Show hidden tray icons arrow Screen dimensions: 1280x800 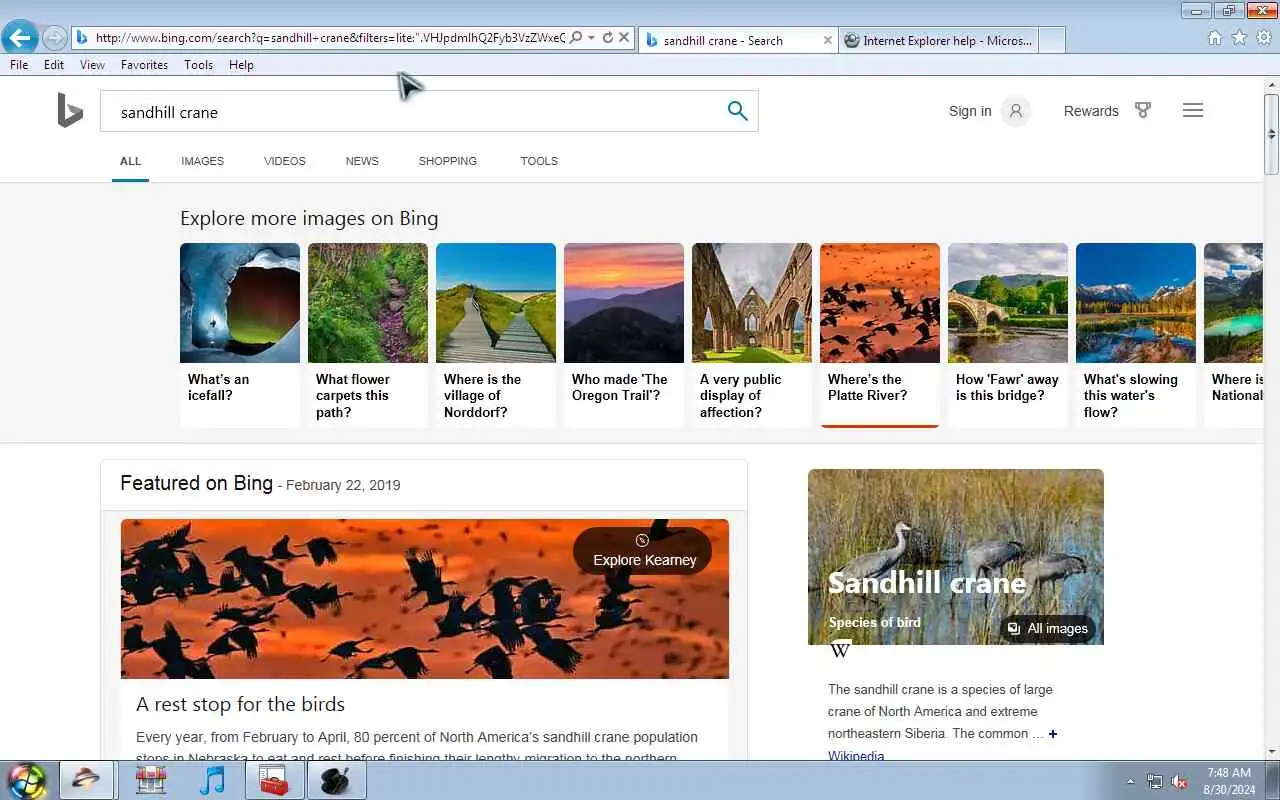point(1130,781)
